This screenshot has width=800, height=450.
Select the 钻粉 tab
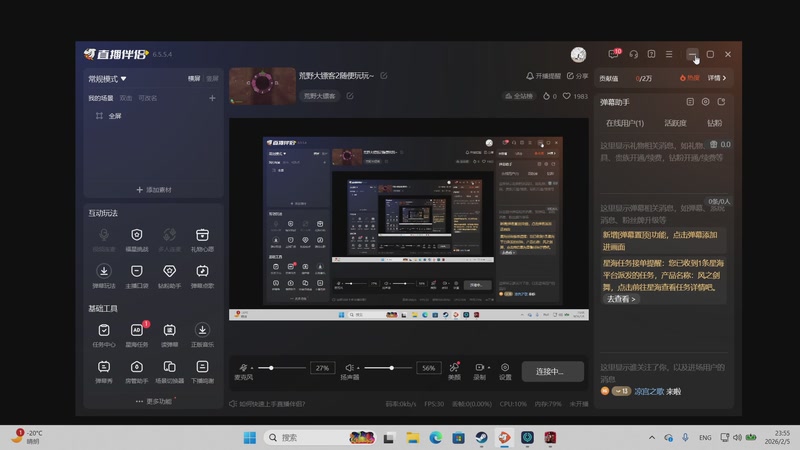[714, 123]
